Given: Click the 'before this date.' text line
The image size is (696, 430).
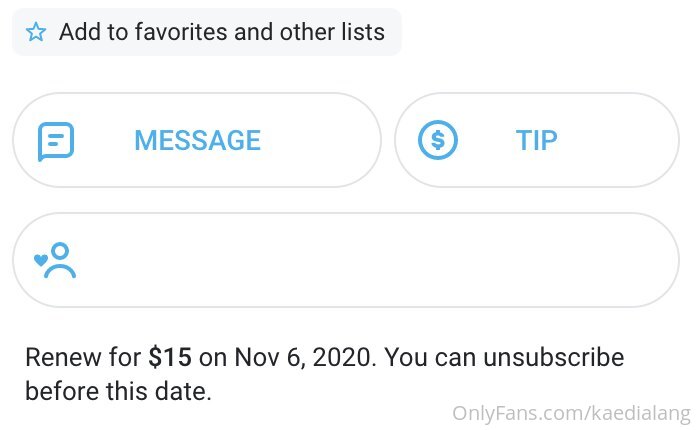Looking at the screenshot, I should pos(118,391).
